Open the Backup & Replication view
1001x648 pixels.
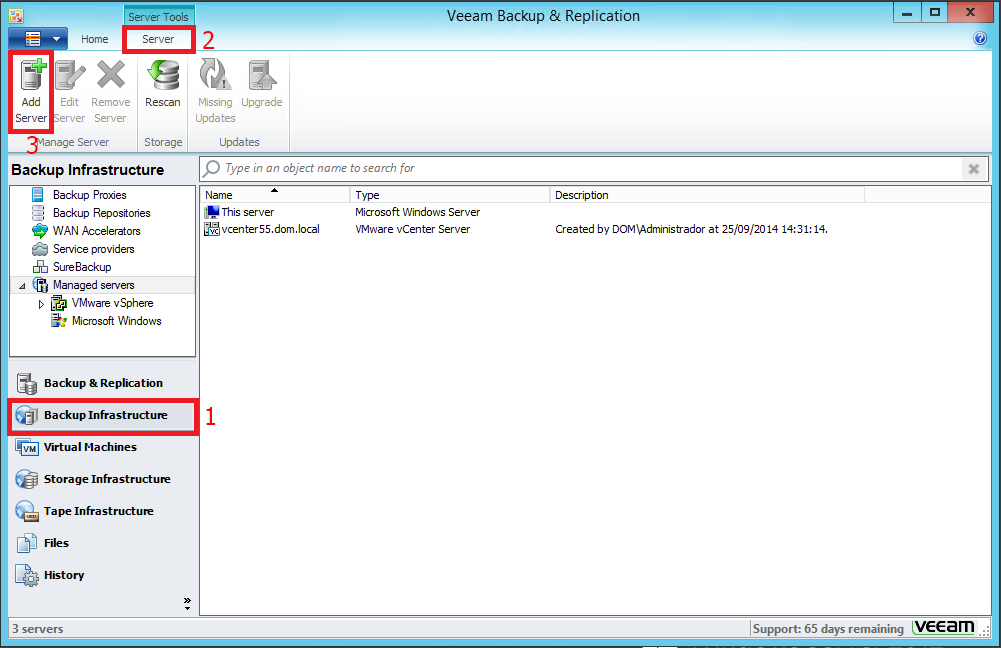(x=103, y=383)
